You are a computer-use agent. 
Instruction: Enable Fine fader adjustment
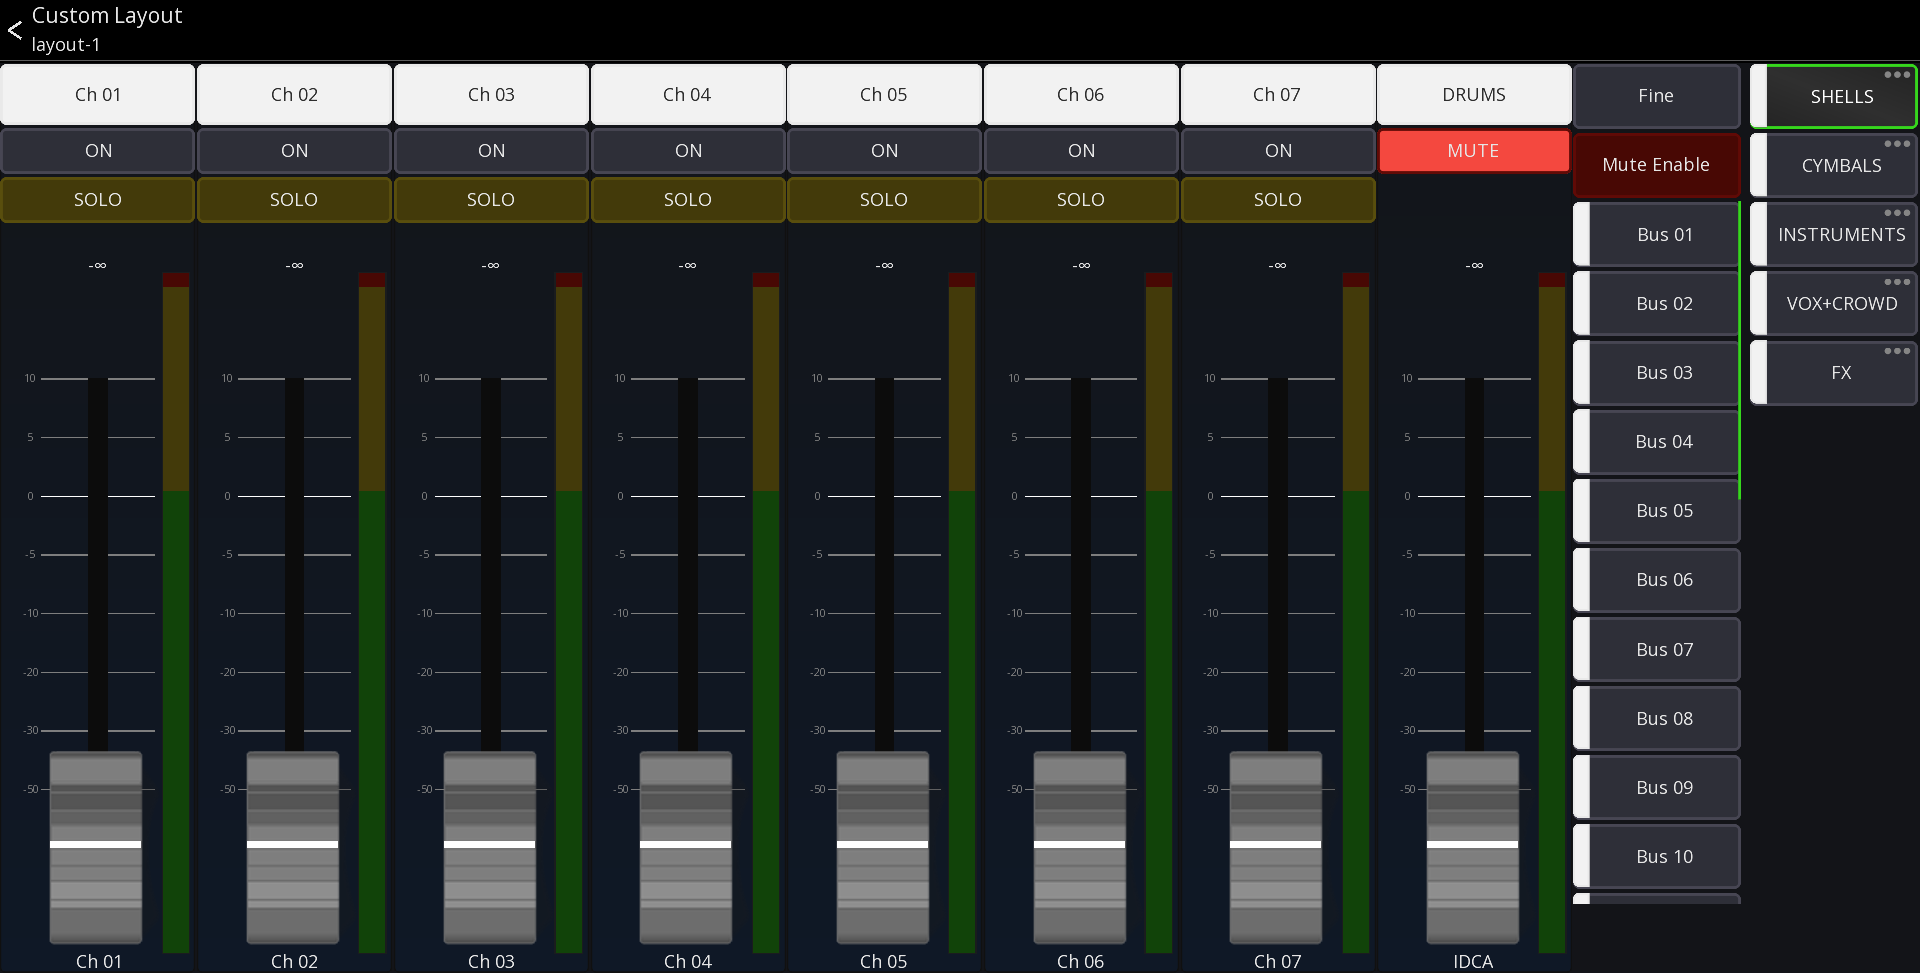(x=1656, y=96)
